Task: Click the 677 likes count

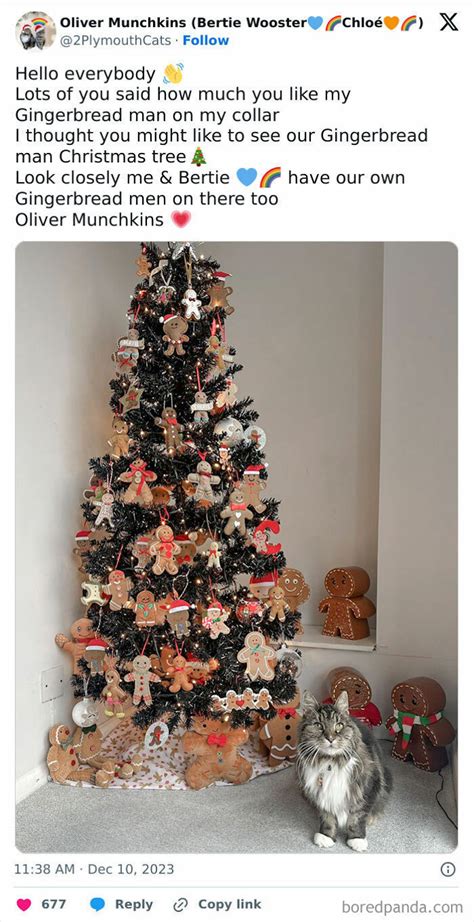Action: click(54, 904)
